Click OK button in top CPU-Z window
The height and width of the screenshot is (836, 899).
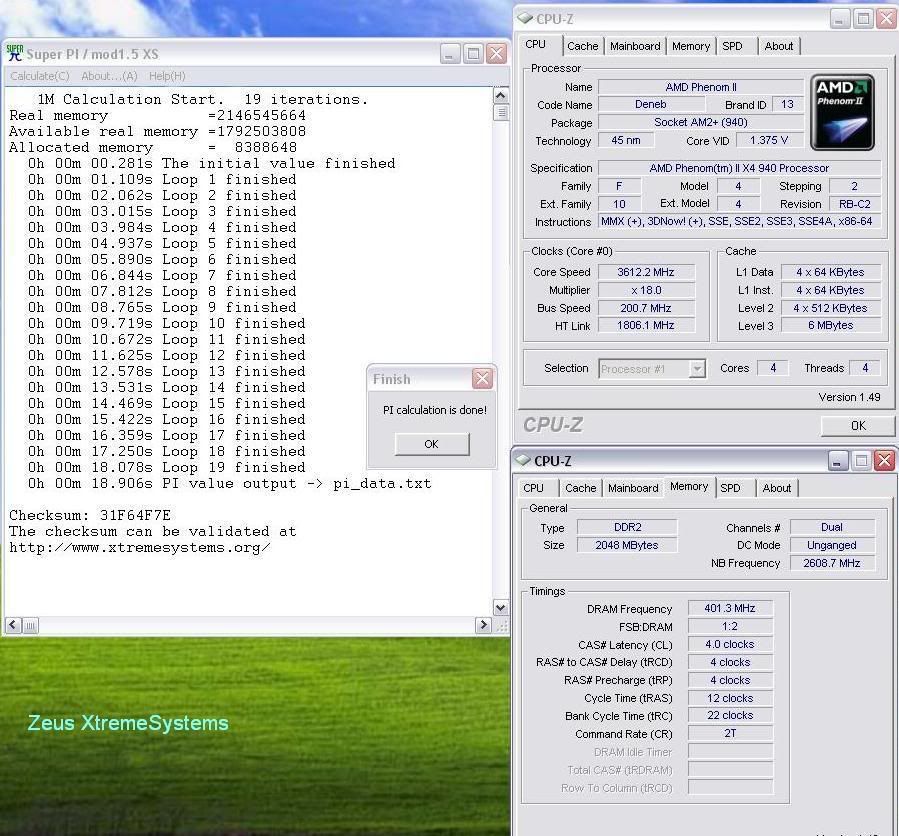pyautogui.click(x=858, y=425)
